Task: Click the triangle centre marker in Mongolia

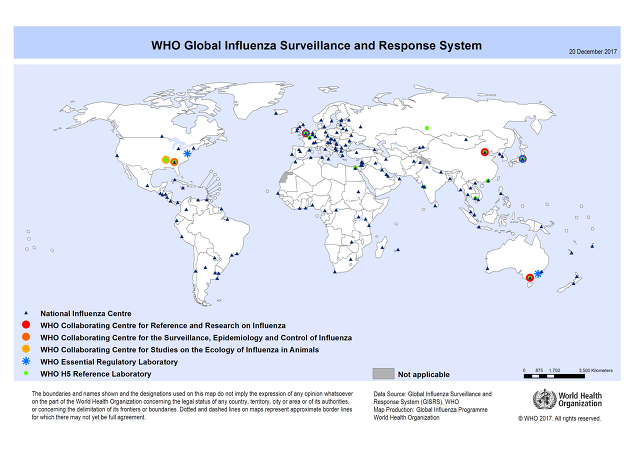Action: [466, 140]
